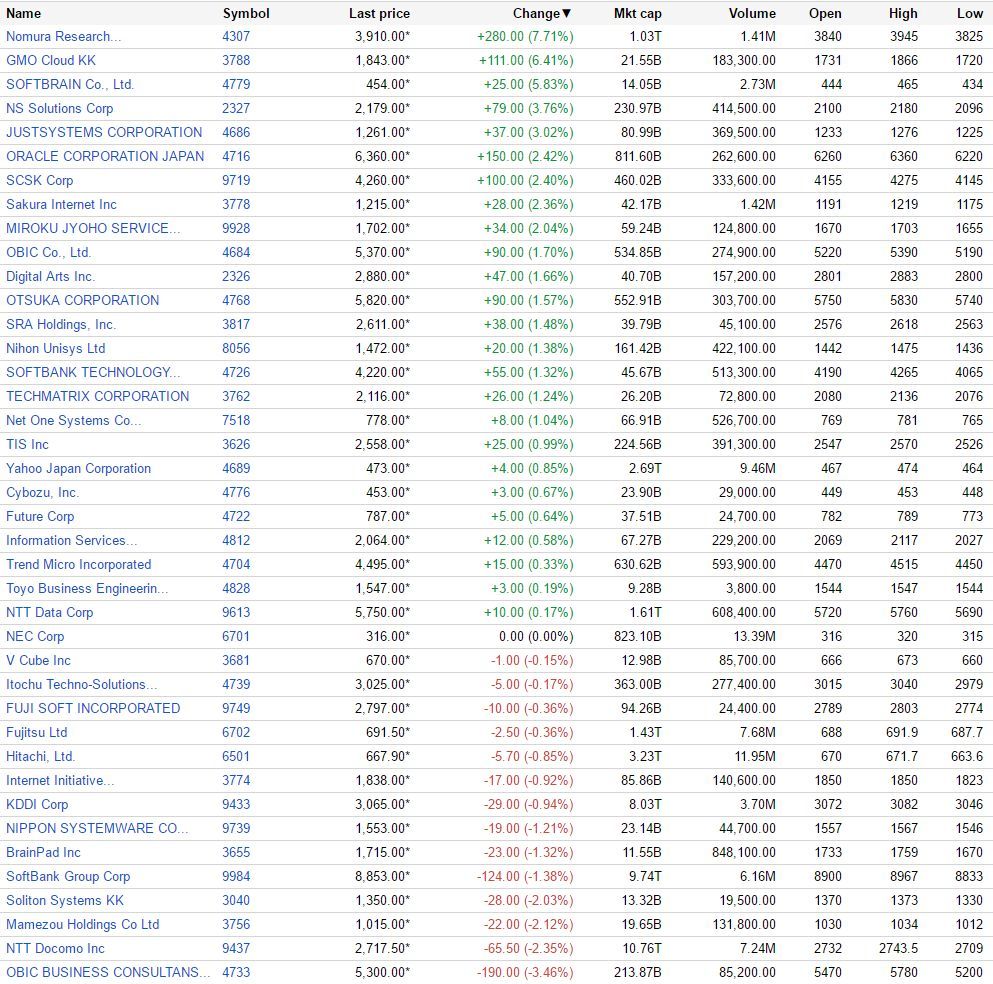Open KDDI Corp link
993x984 pixels.
pyautogui.click(x=37, y=806)
